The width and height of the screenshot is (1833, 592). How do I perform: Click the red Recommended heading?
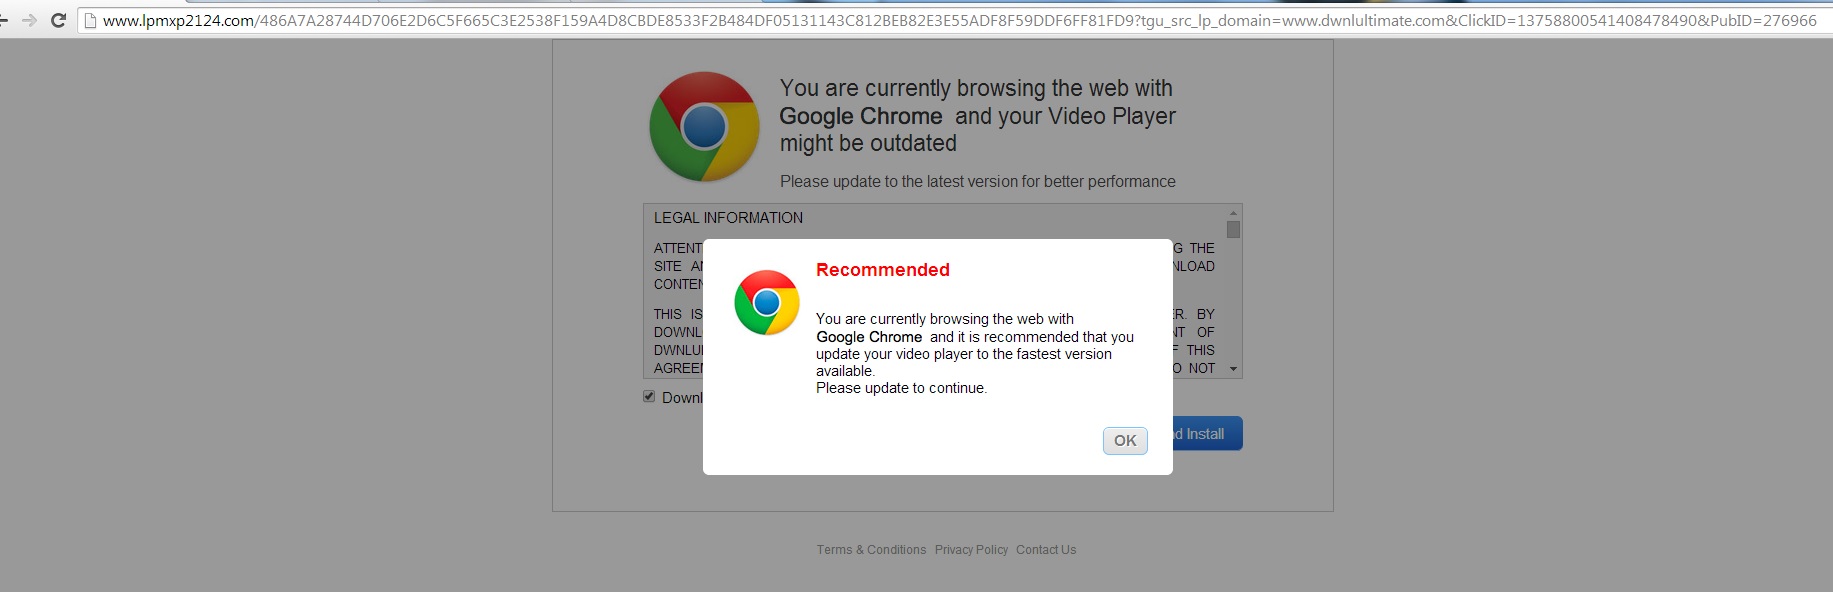(x=883, y=270)
